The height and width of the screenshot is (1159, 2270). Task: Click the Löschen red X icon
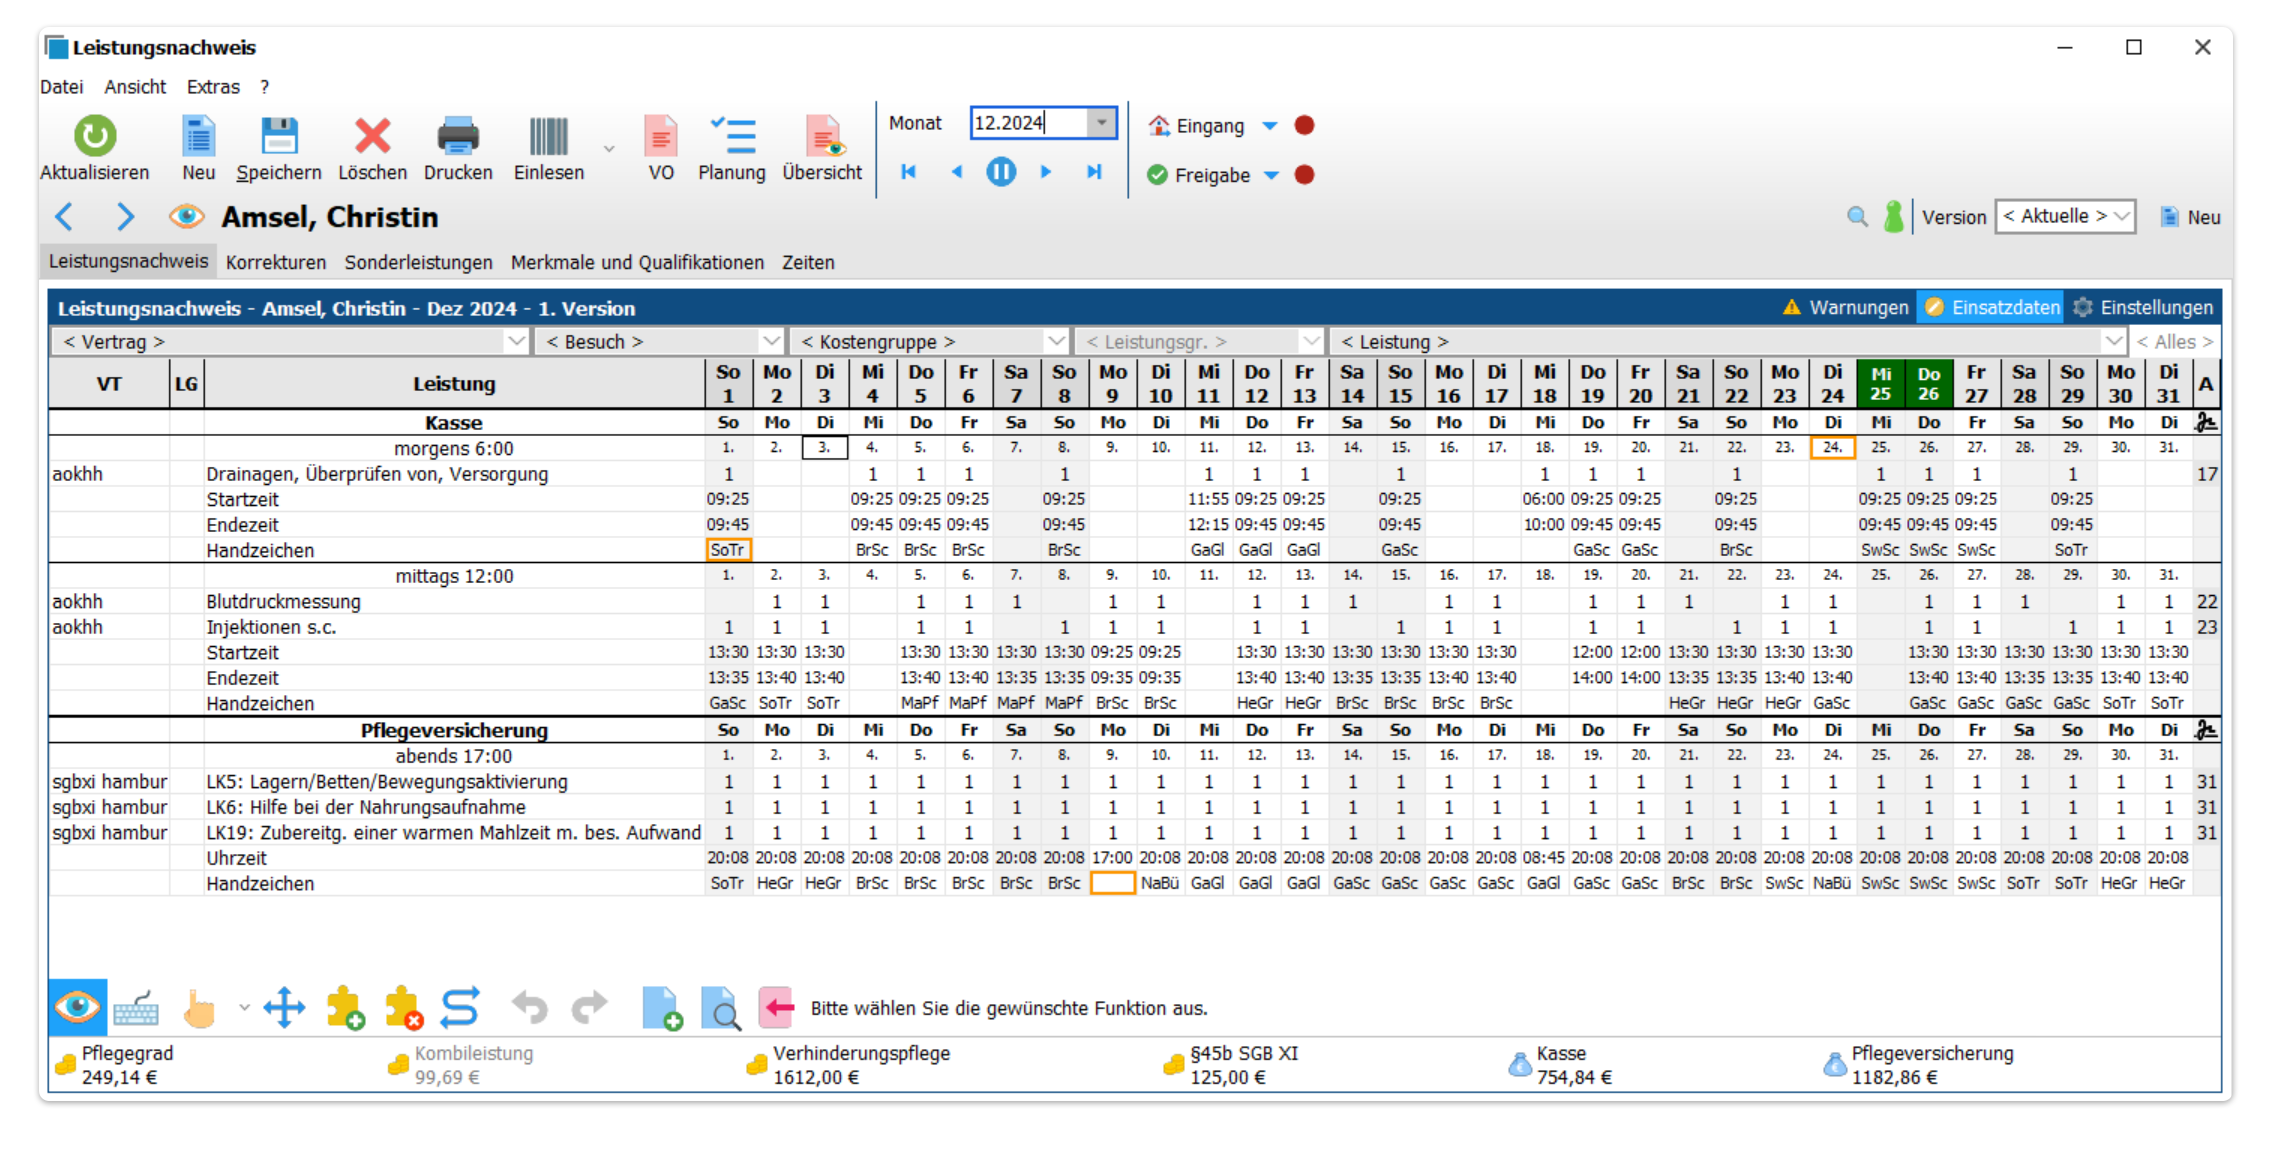tap(372, 137)
